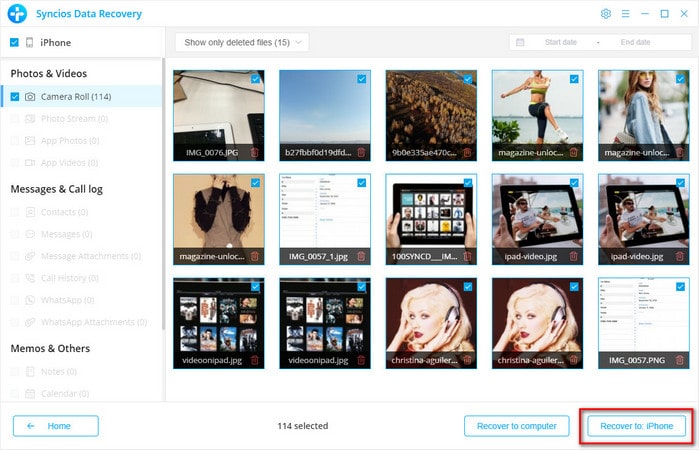Viewport: 699px width, 450px height.
Task: Select the 100SYNCD iPad thumbnail
Action: [431, 212]
